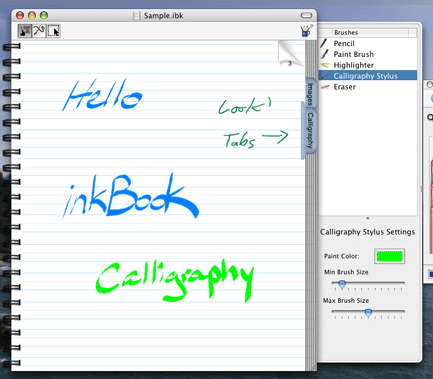Toggle toolbar with the title bar pill button
433x379 pixels.
(306, 15)
